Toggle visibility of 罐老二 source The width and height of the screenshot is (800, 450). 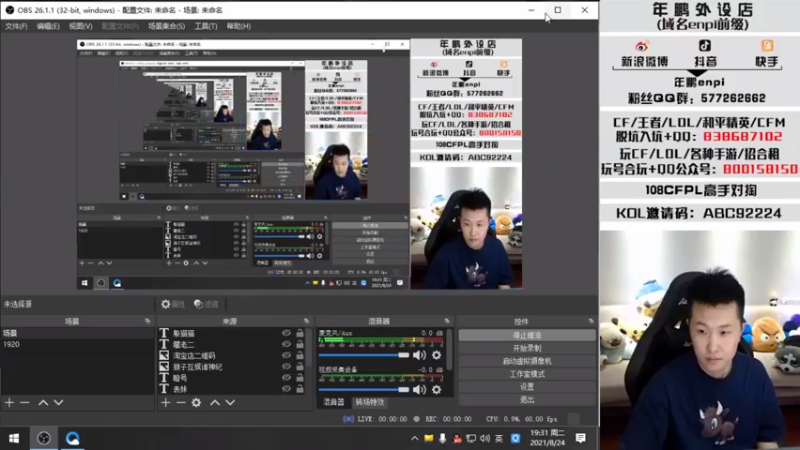tap(286, 344)
